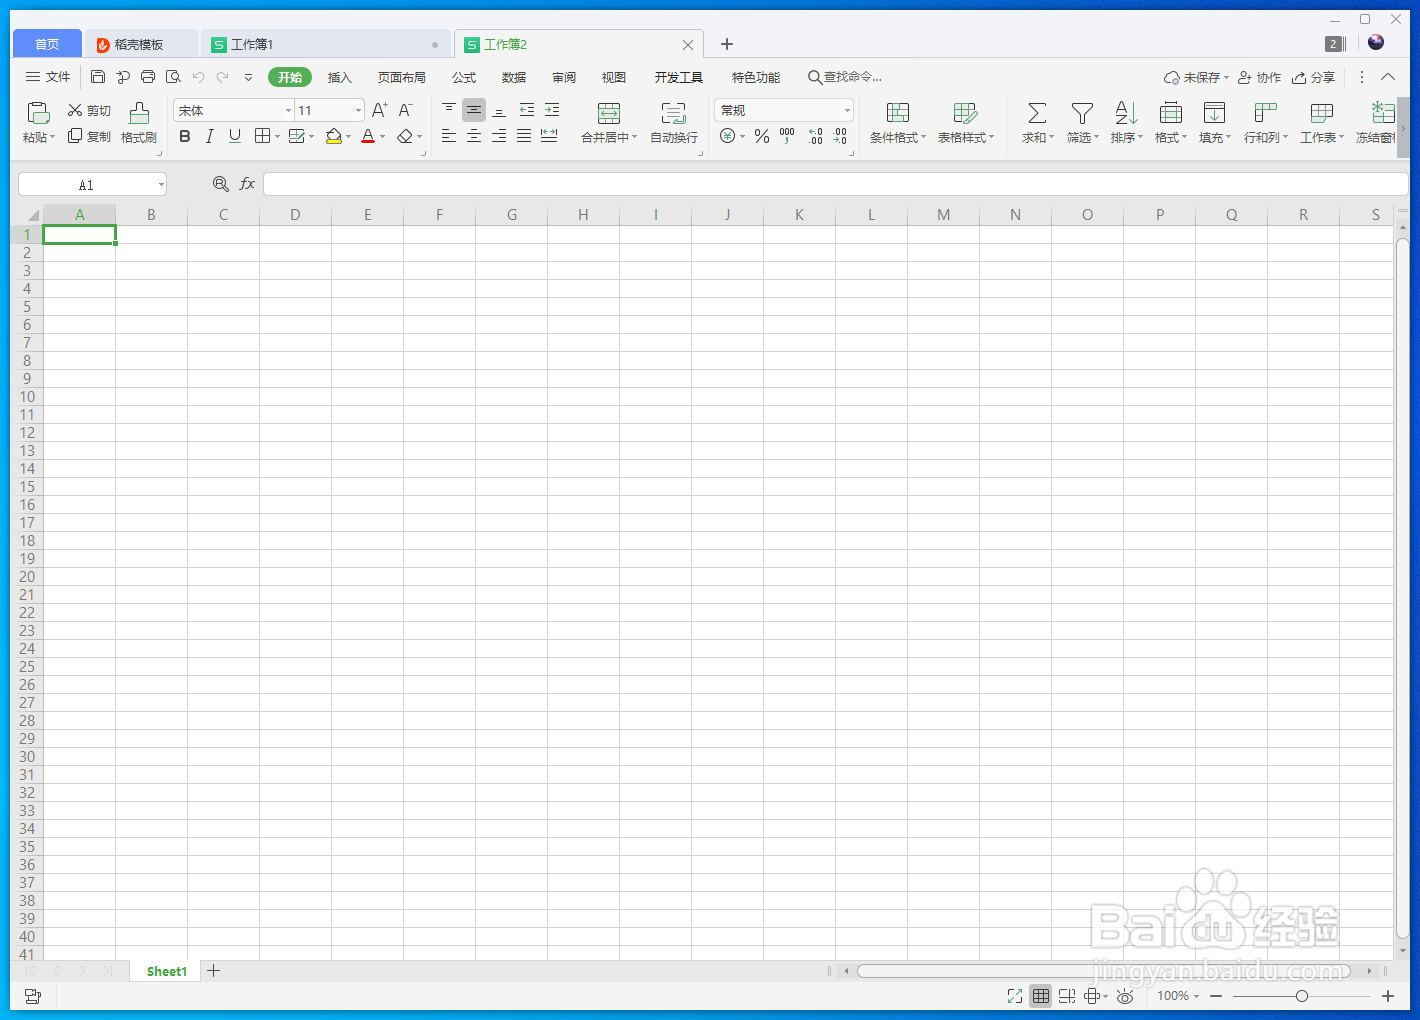Click the status bar icon at far left
The image size is (1420, 1020).
point(33,996)
